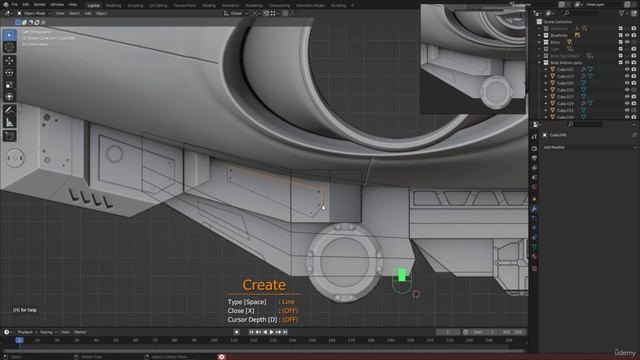The height and width of the screenshot is (360, 640).
Task: Jump to the timeline start frame
Action: (251, 332)
